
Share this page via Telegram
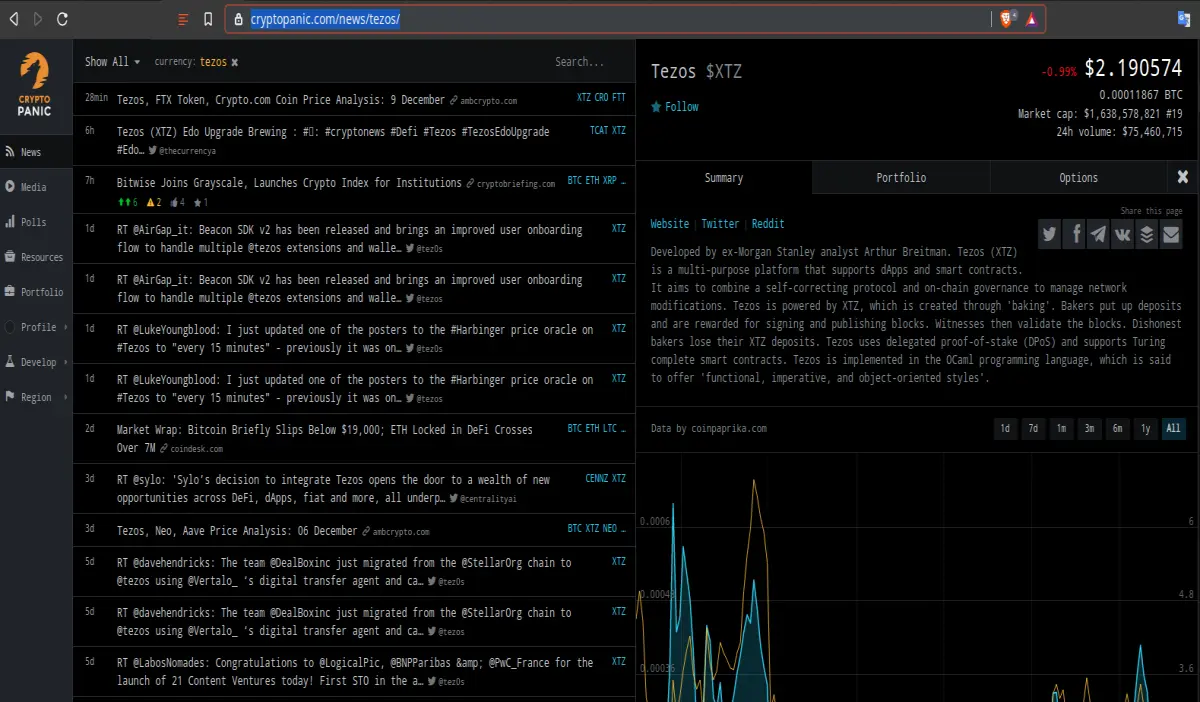pos(1098,235)
